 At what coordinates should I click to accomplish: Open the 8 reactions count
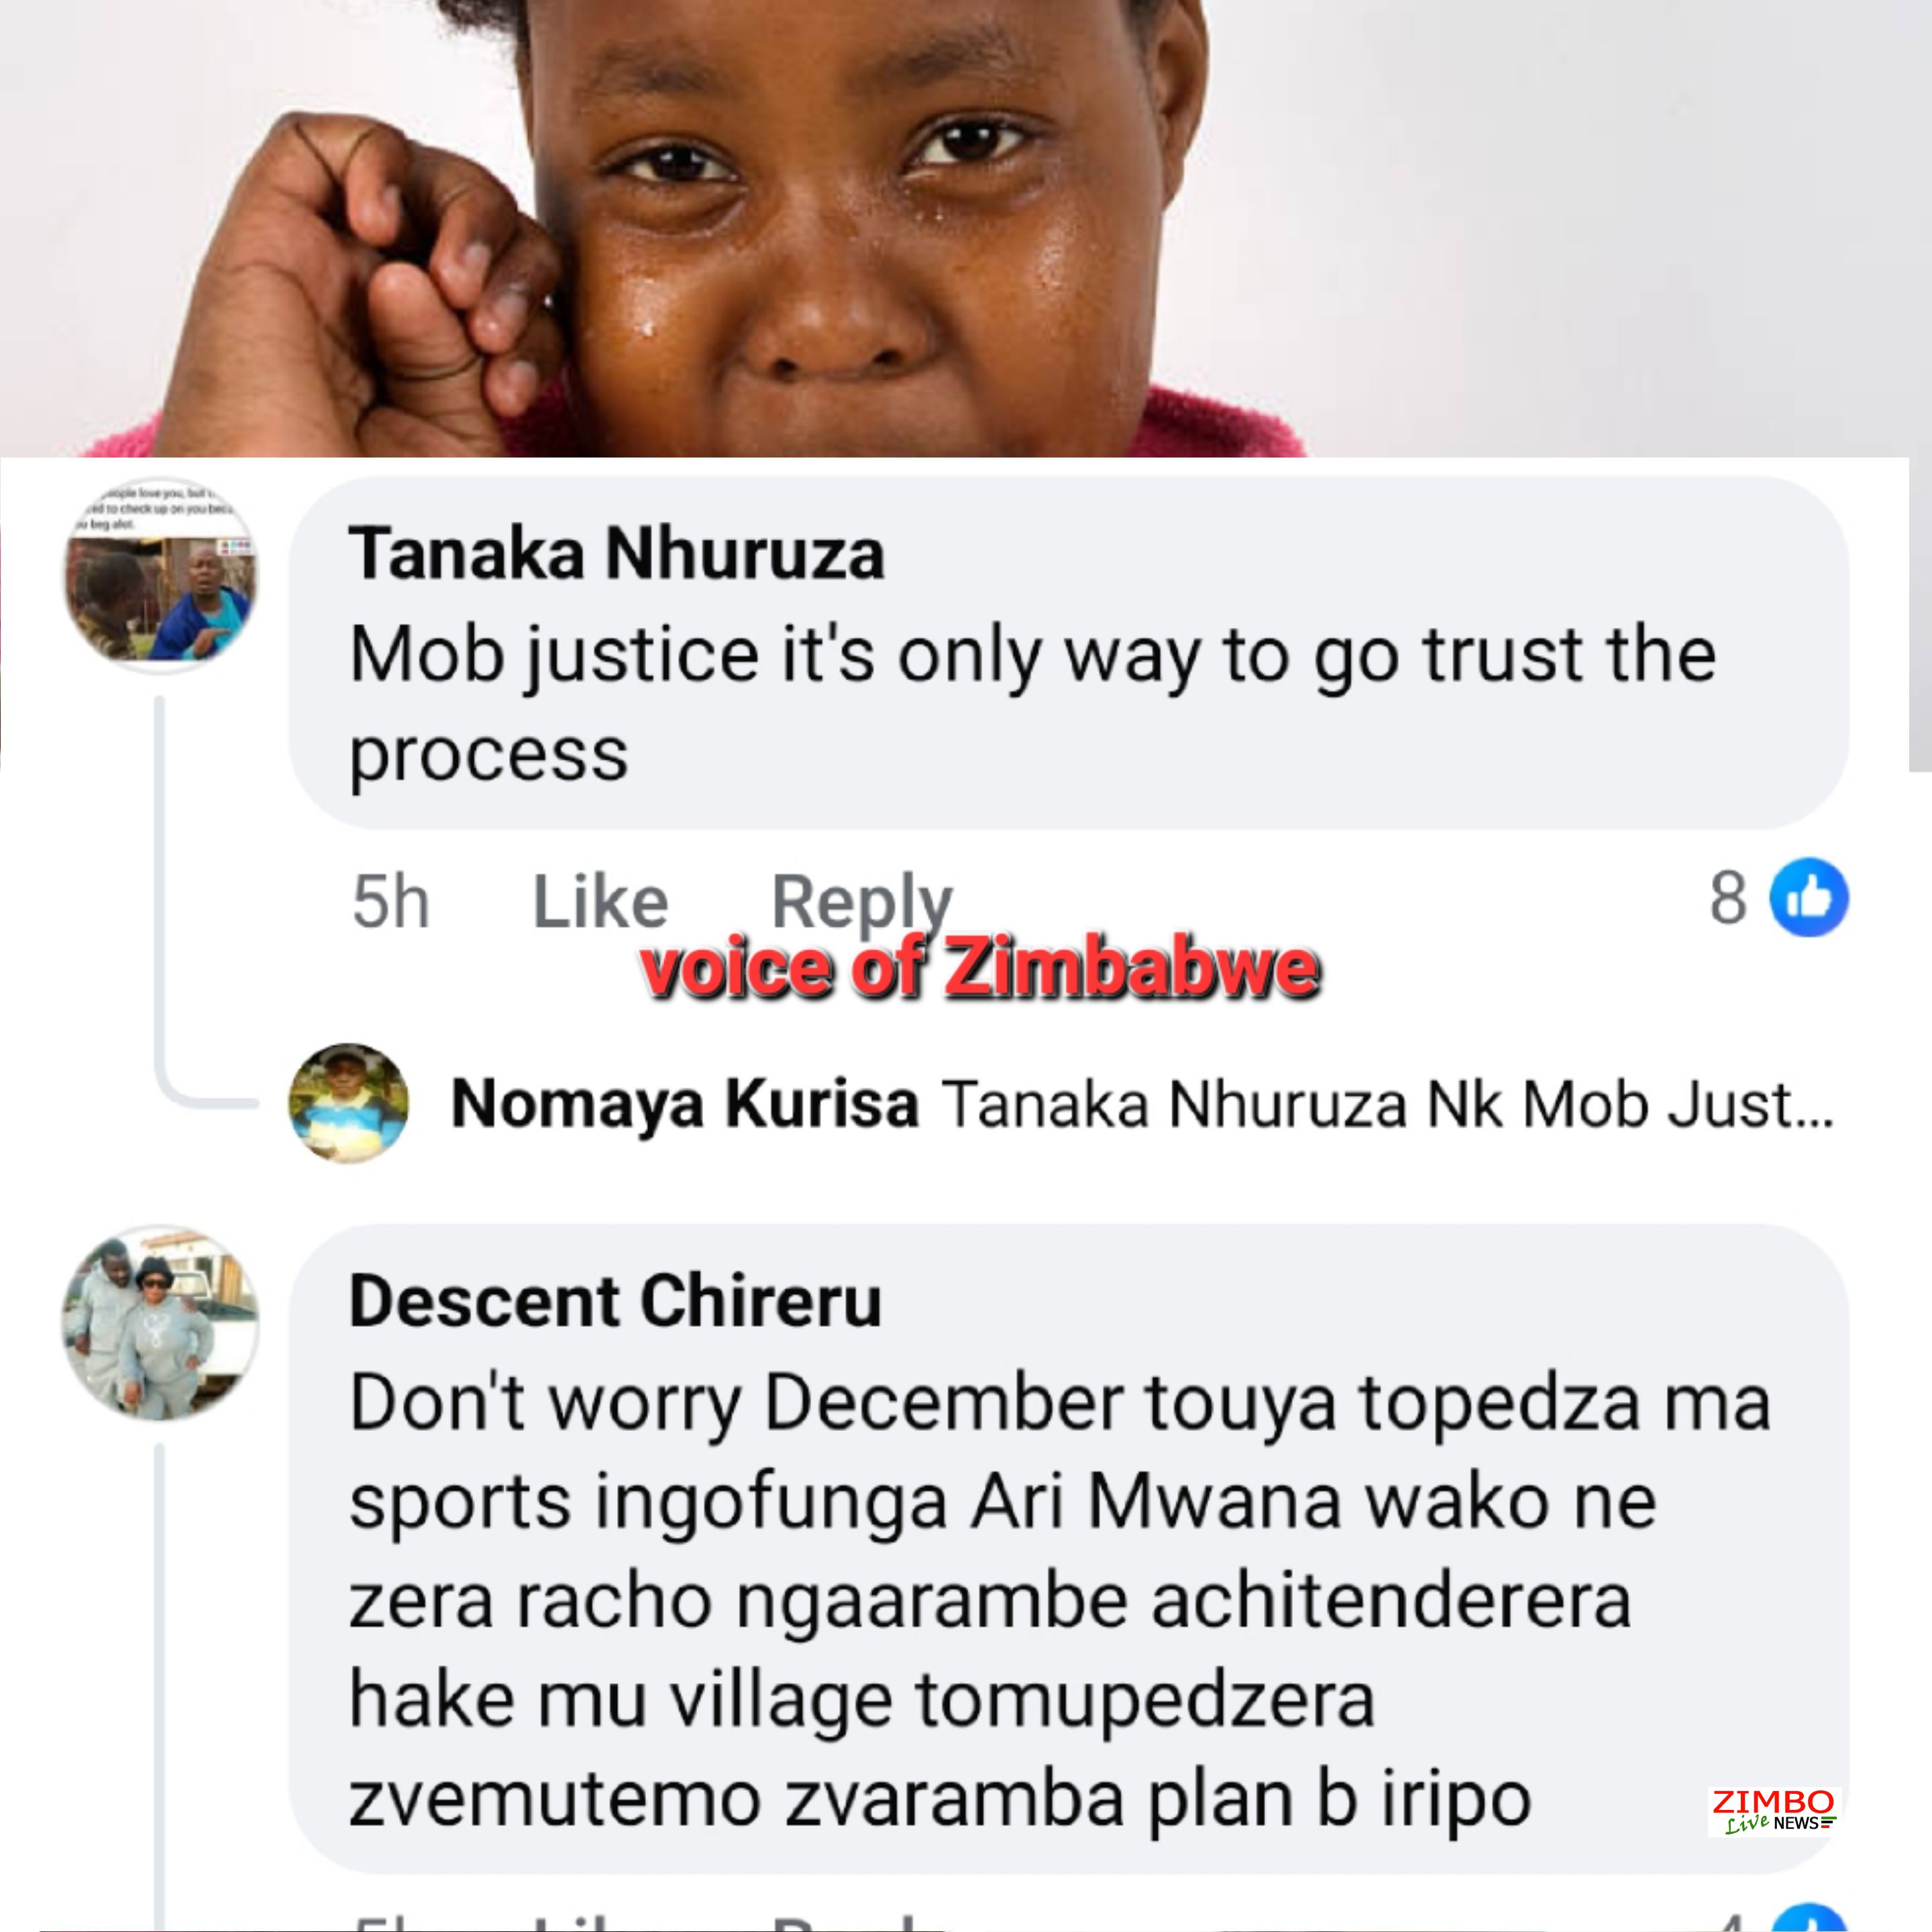click(1727, 898)
